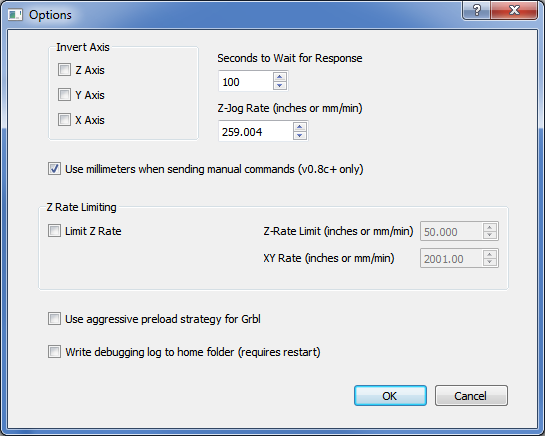Decrease Seconds to Wait for Response value
This screenshot has height=436, width=545.
pos(280,86)
